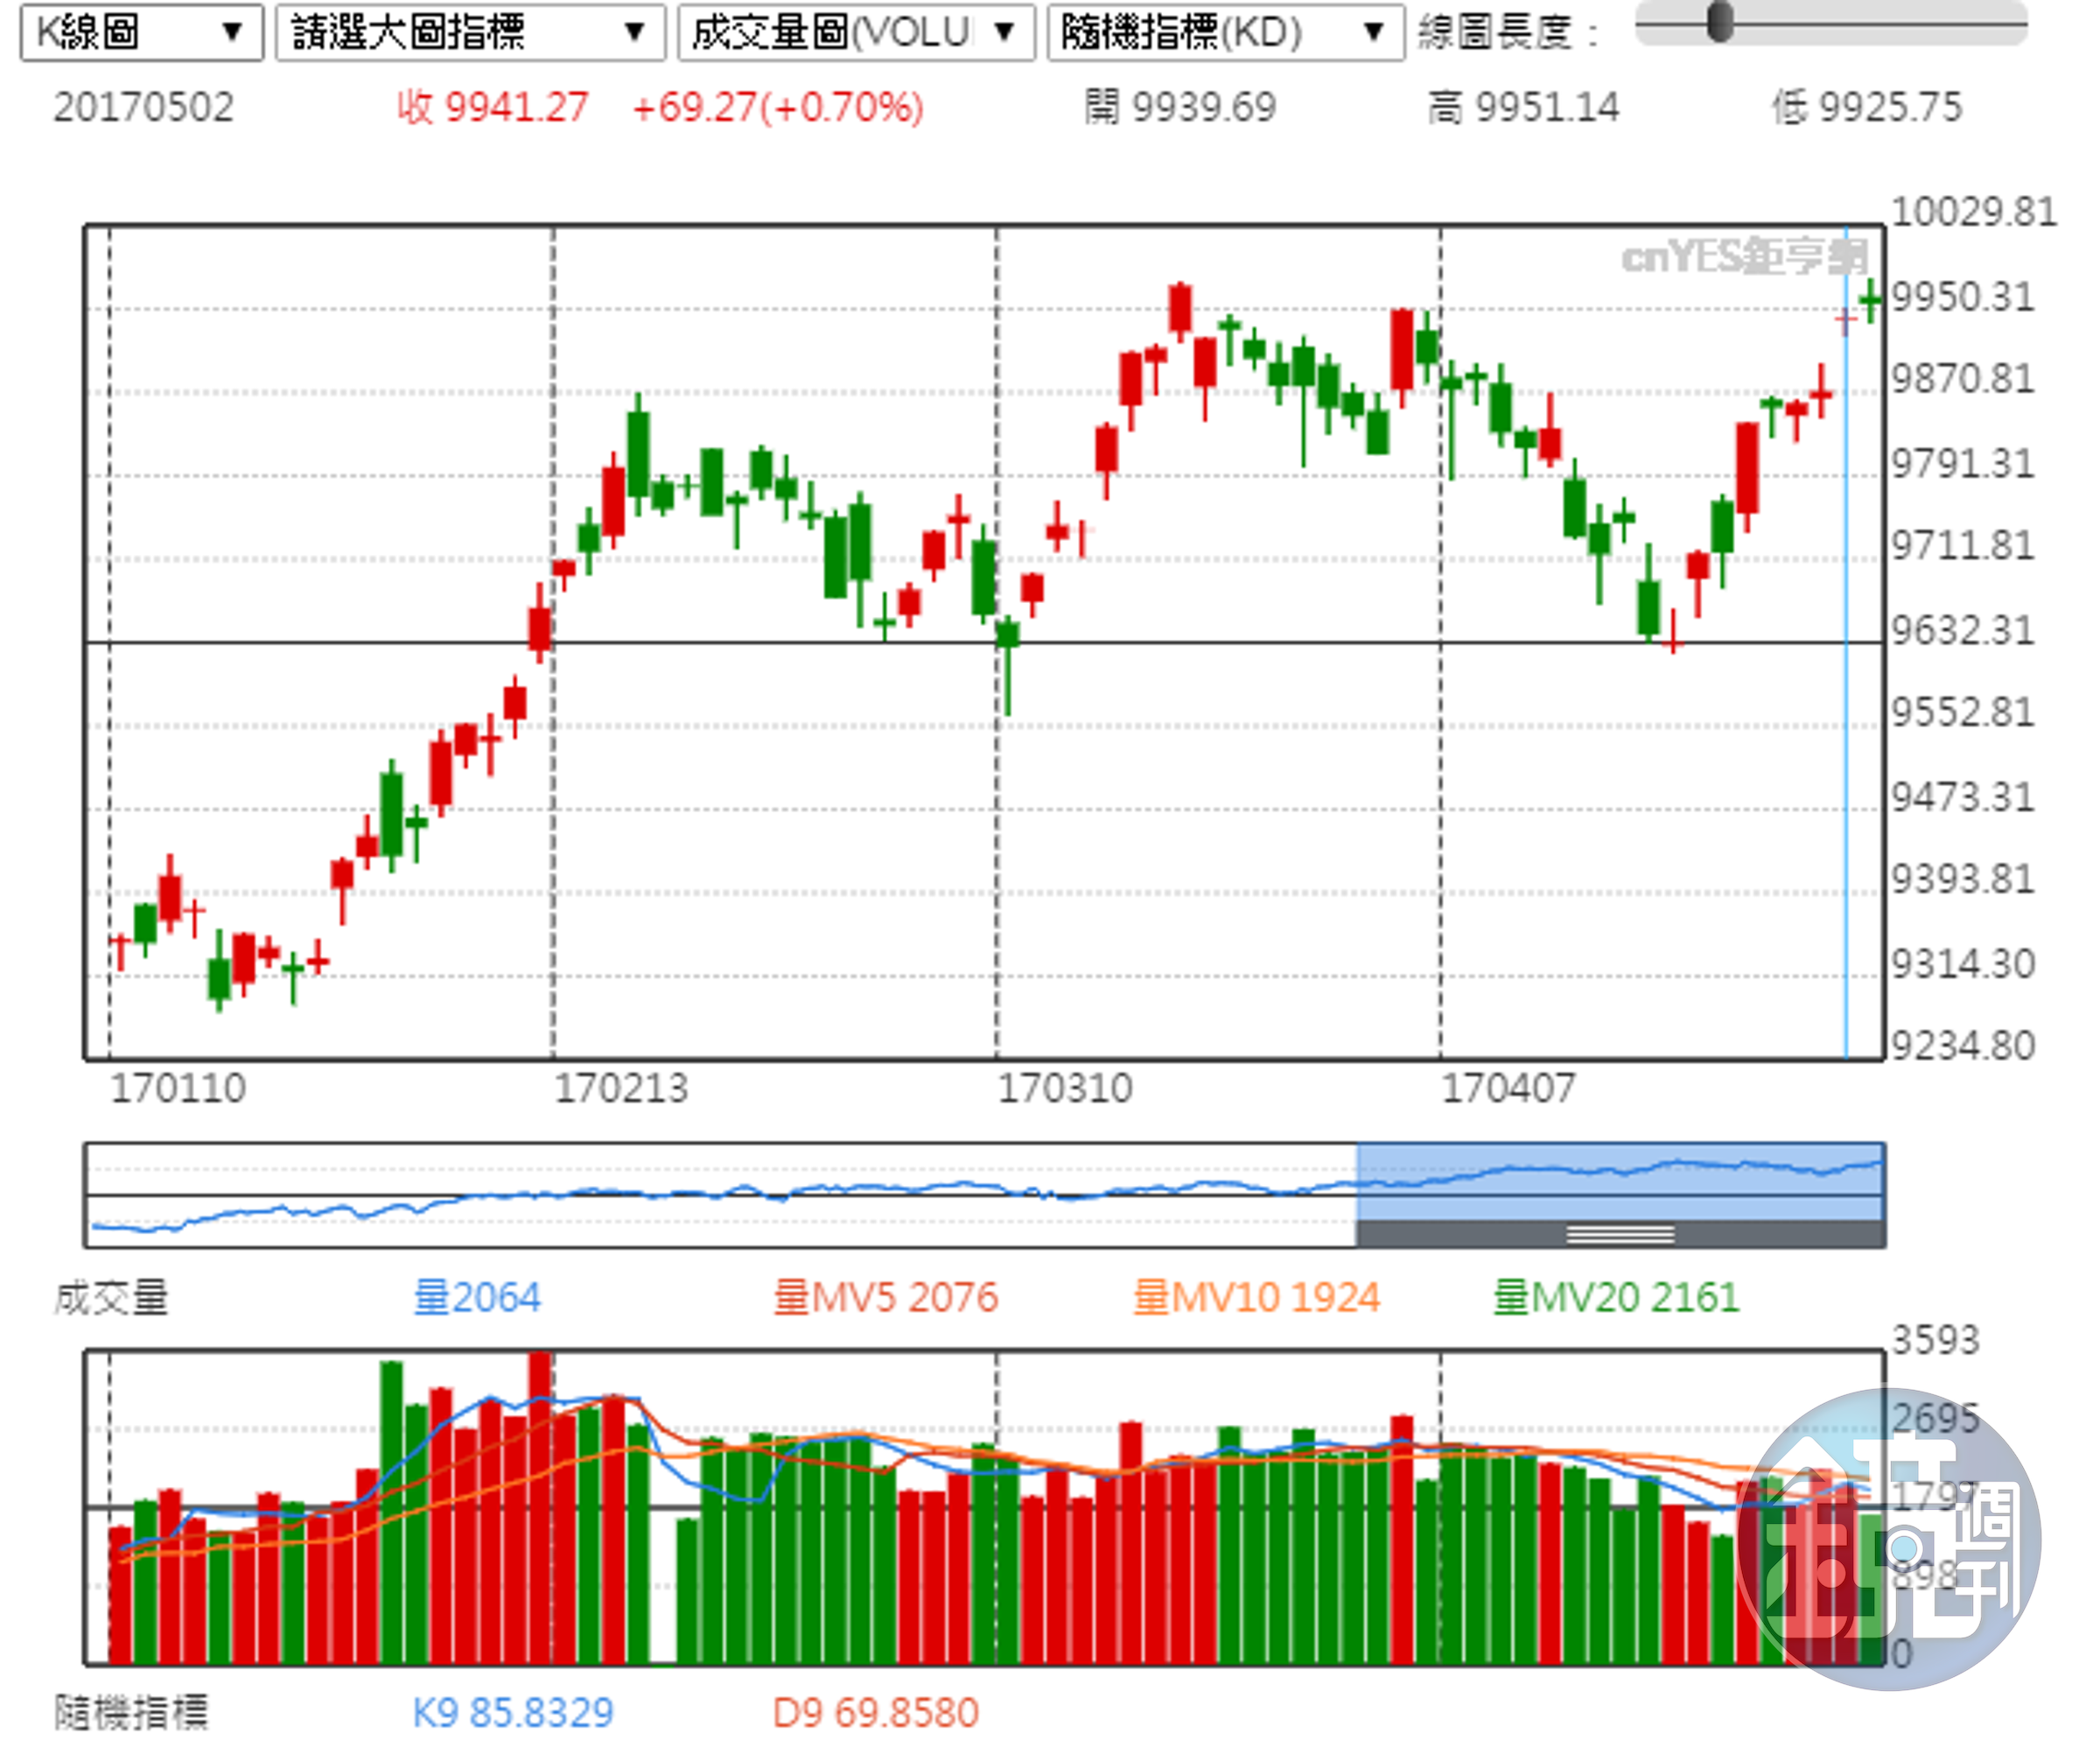Click the 170110 date axis label
Image resolution: width=2100 pixels, height=1740 pixels.
[x=178, y=1088]
